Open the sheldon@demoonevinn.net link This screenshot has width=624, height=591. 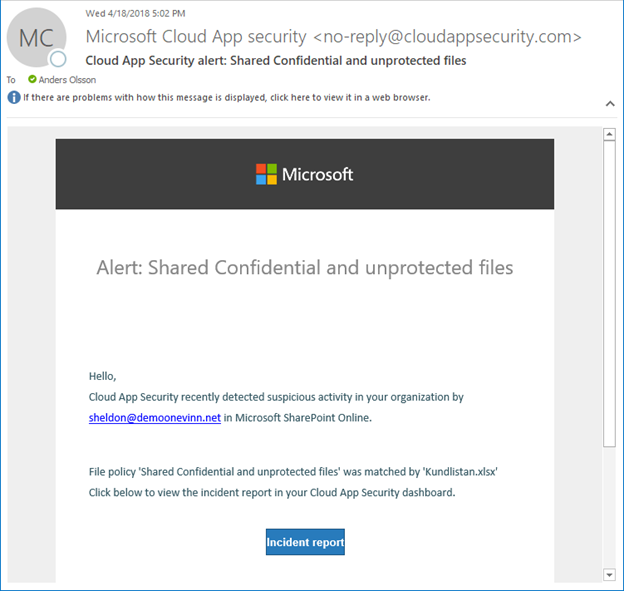154,418
